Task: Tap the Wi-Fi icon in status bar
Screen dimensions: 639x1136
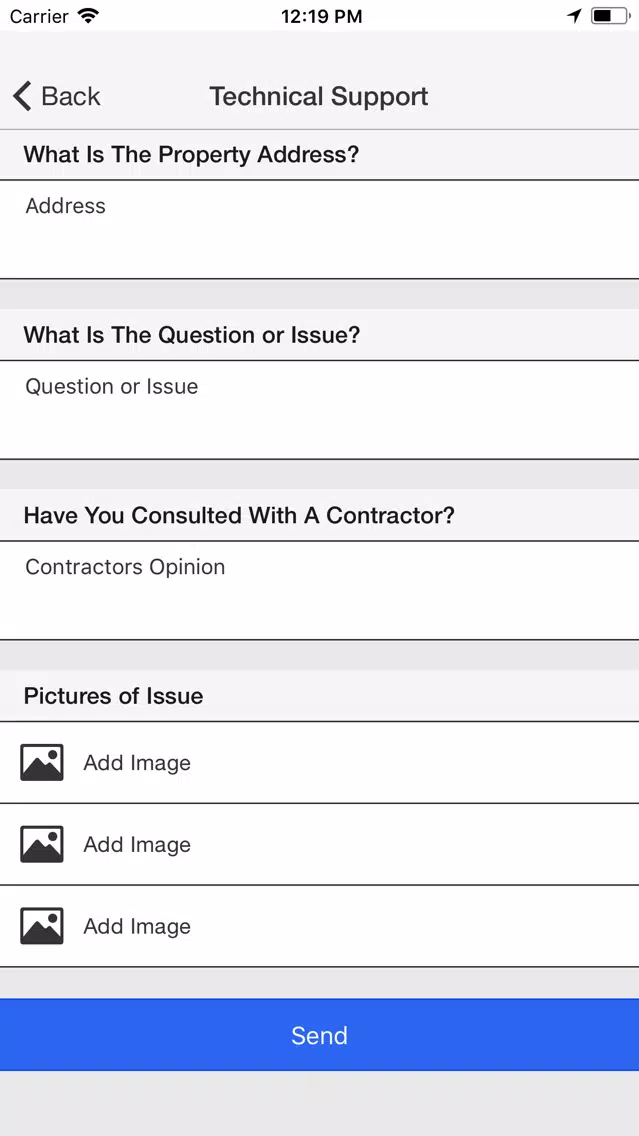Action: 89,16
